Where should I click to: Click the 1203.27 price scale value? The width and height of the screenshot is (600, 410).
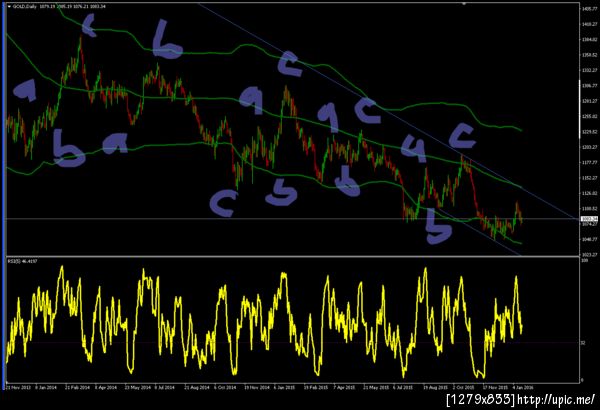(589, 147)
